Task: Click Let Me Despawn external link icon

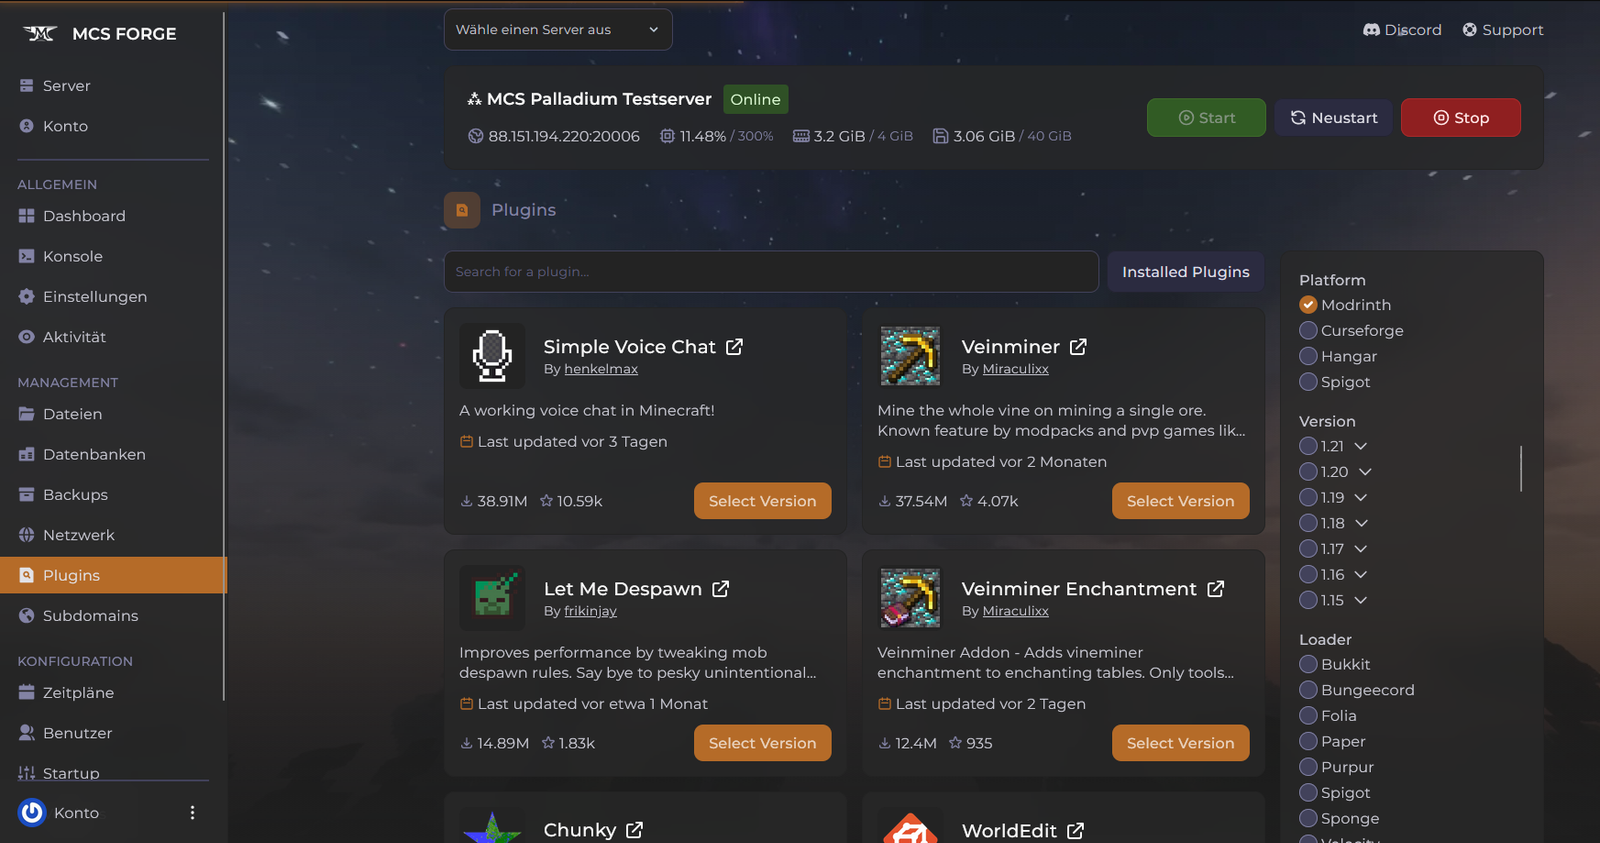Action: [720, 589]
